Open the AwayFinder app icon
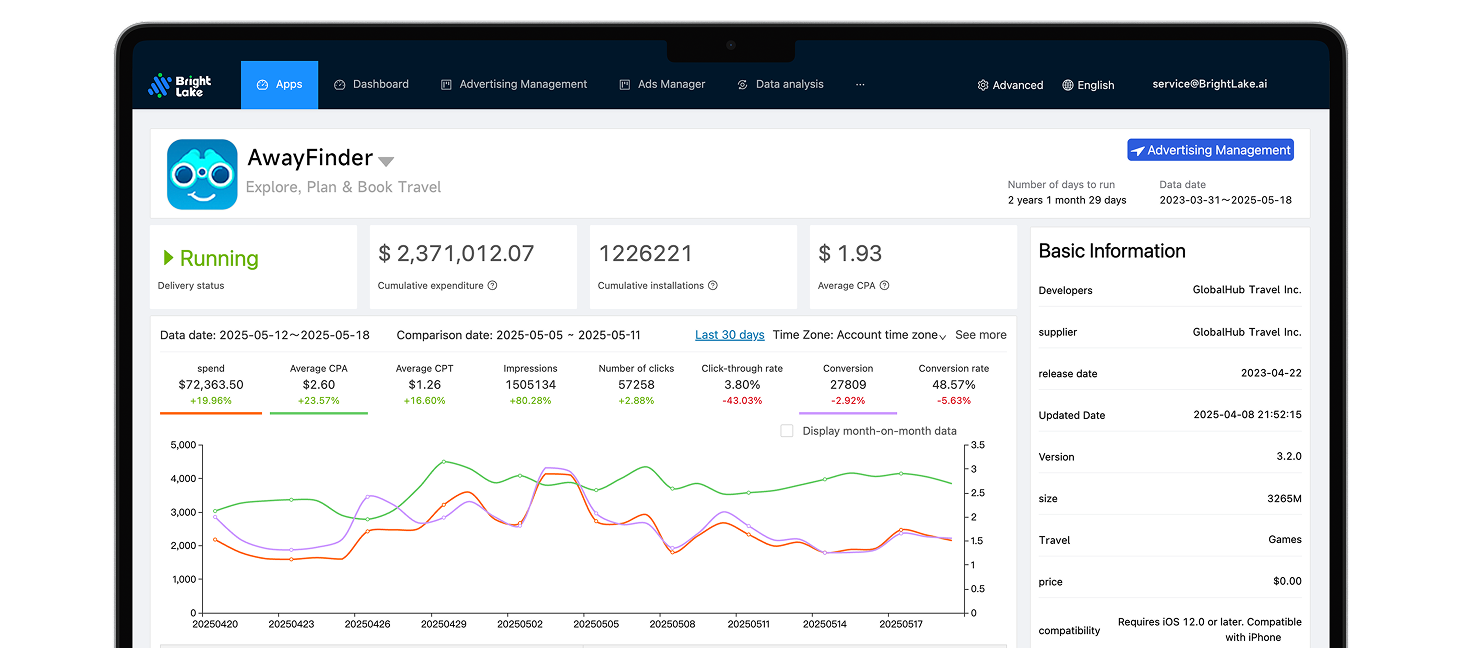Viewport: 1462px width, 648px height. click(x=202, y=174)
